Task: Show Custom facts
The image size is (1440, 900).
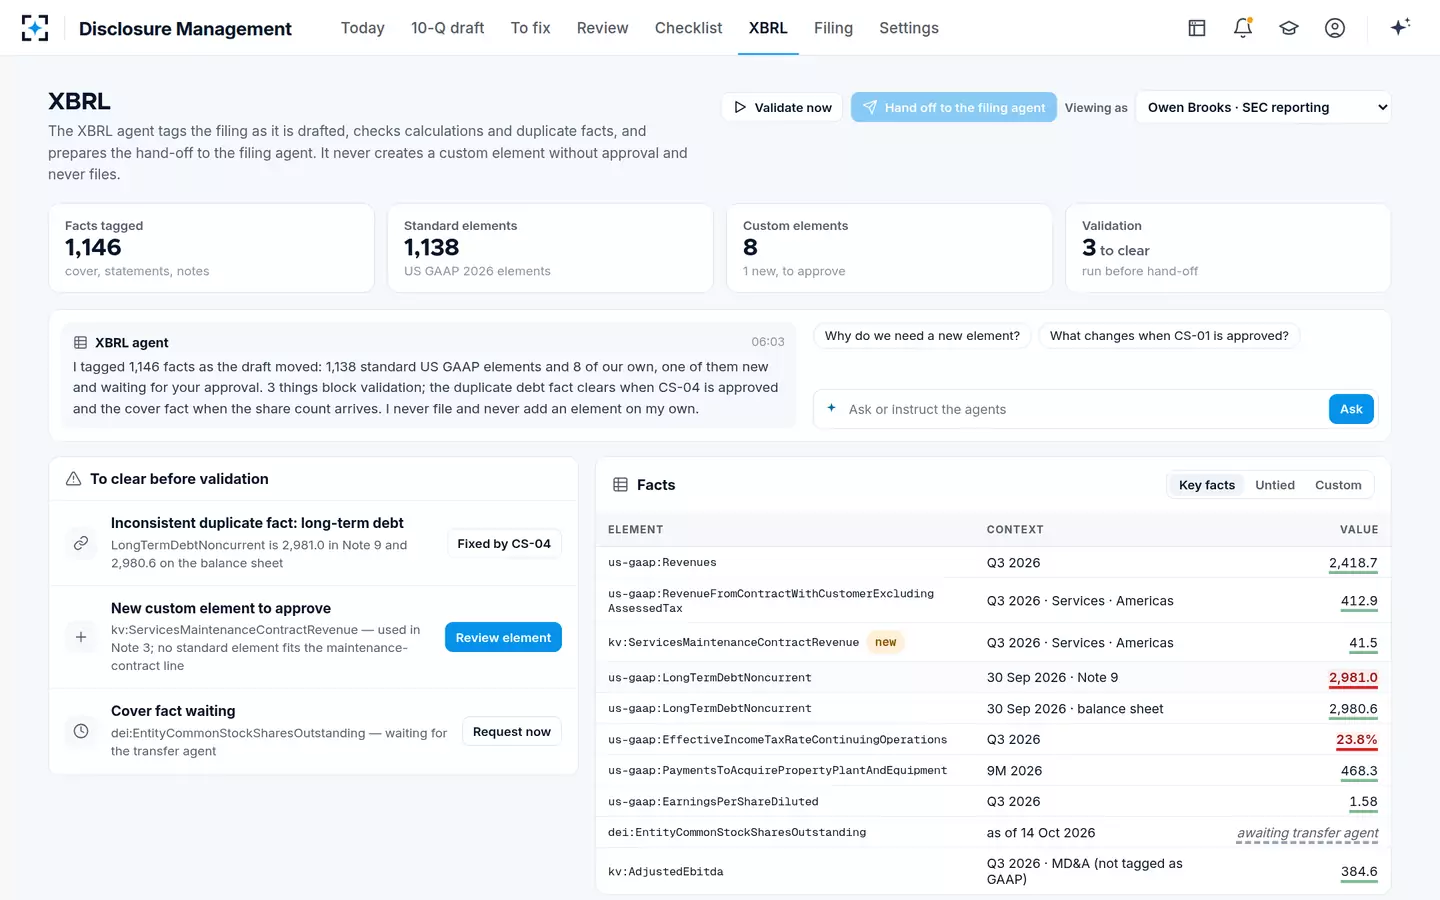Action: tap(1338, 485)
